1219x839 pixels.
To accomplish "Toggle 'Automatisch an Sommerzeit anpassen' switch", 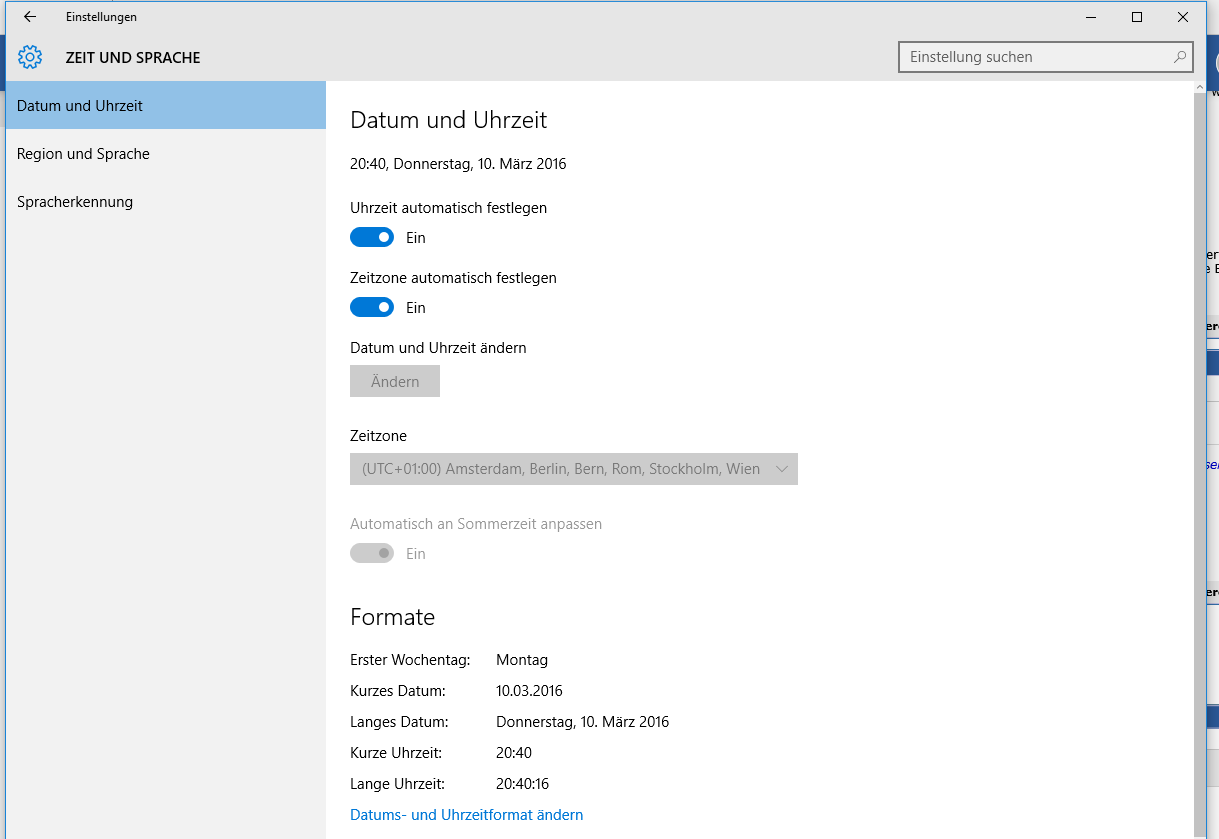I will coord(372,554).
